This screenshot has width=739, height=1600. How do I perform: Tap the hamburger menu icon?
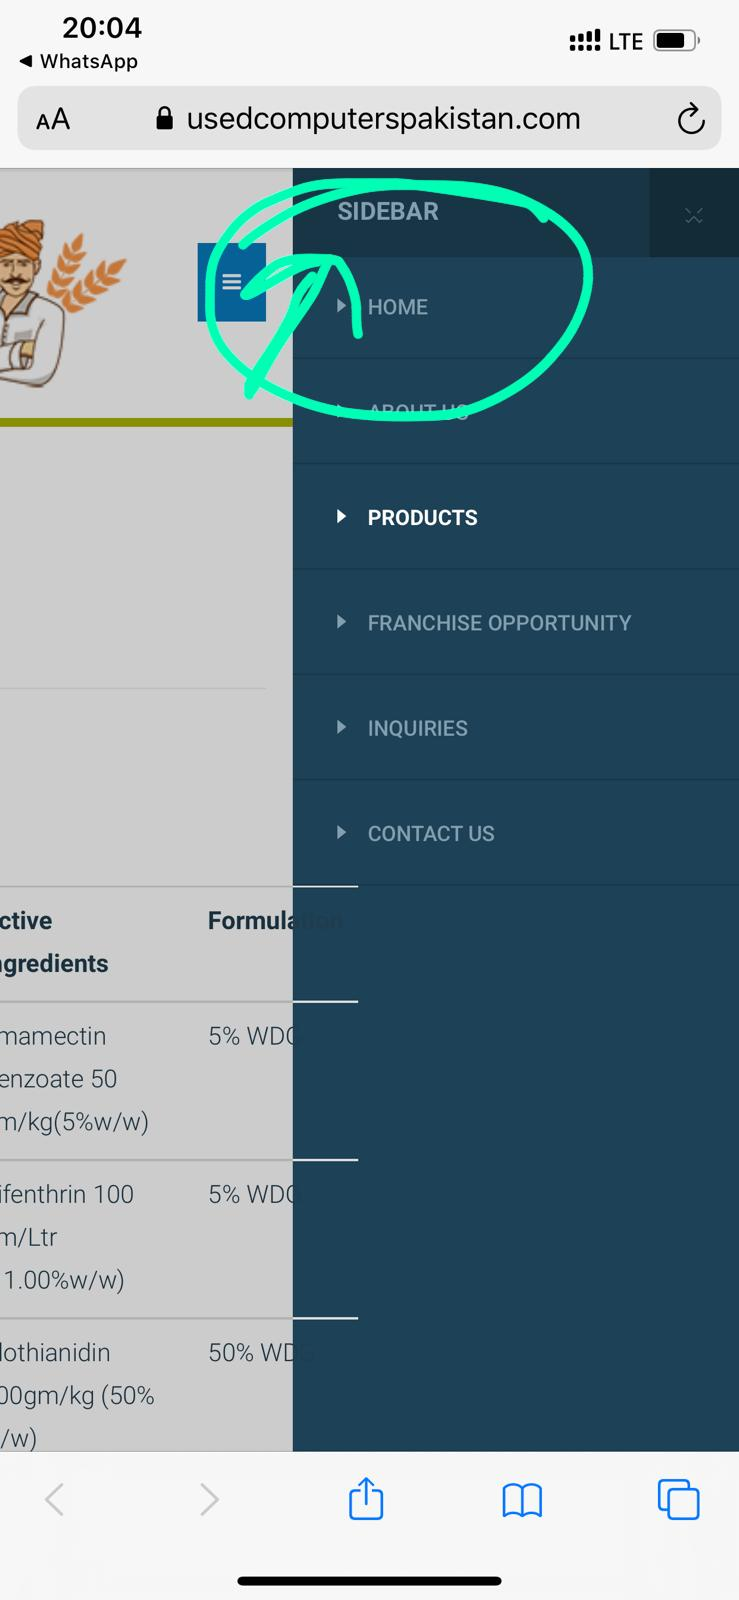(232, 282)
